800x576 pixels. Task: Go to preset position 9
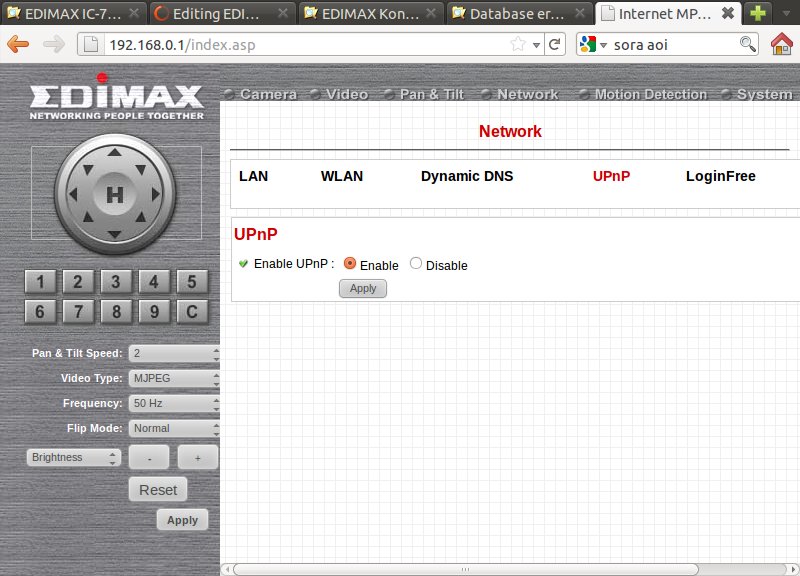154,312
